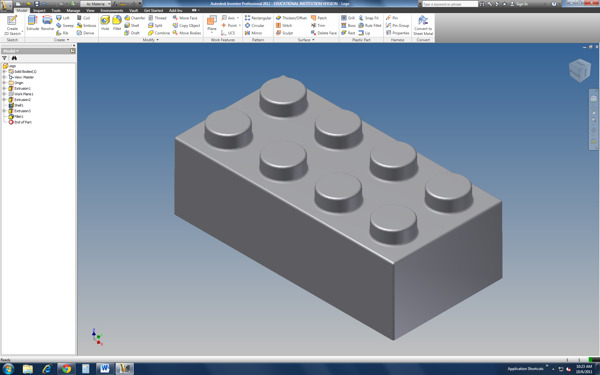Viewport: 600px width, 375px height.
Task: Open the View ribbon tab
Action: coord(90,10)
